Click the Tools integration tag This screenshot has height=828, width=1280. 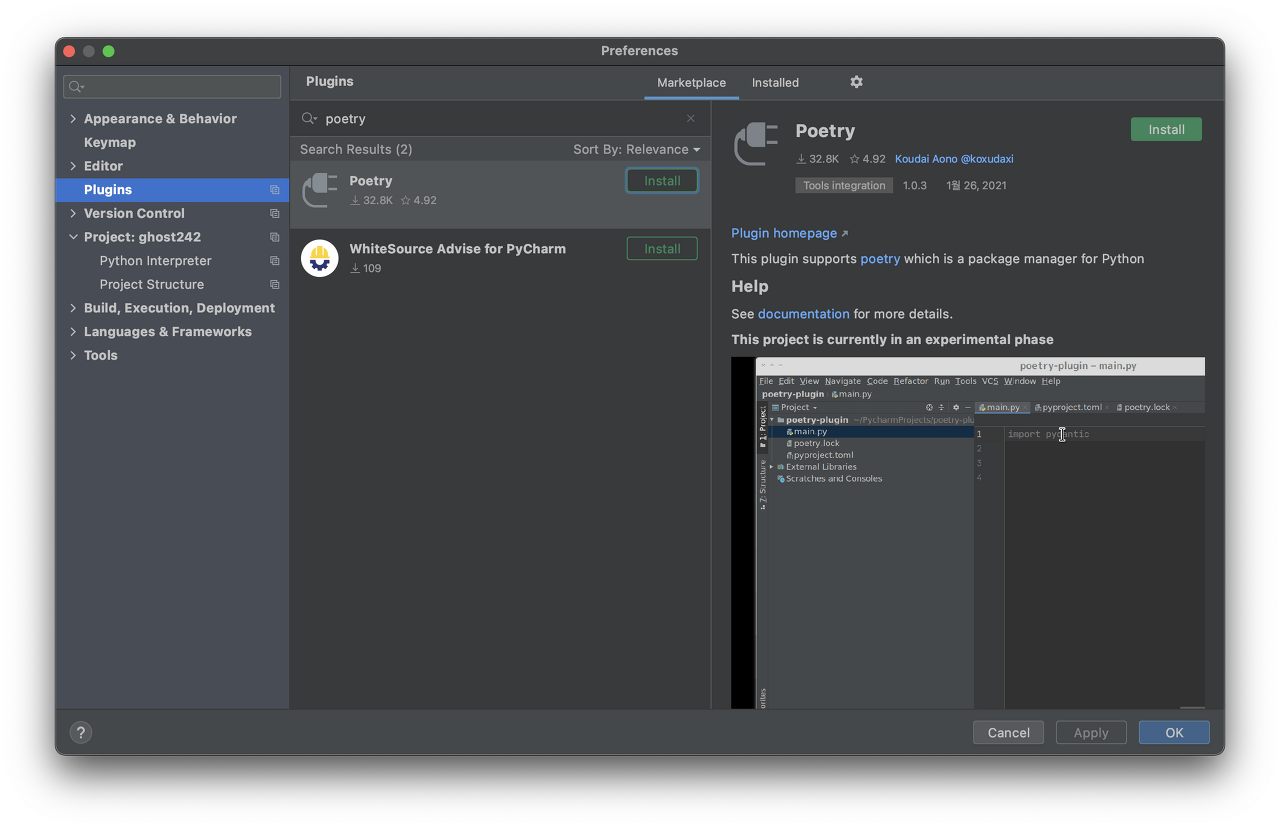point(844,185)
